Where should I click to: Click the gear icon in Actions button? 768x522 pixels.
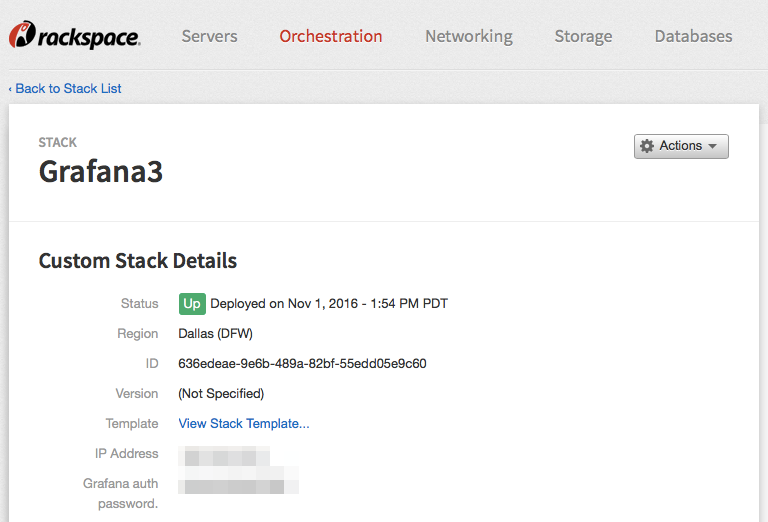[x=647, y=146]
